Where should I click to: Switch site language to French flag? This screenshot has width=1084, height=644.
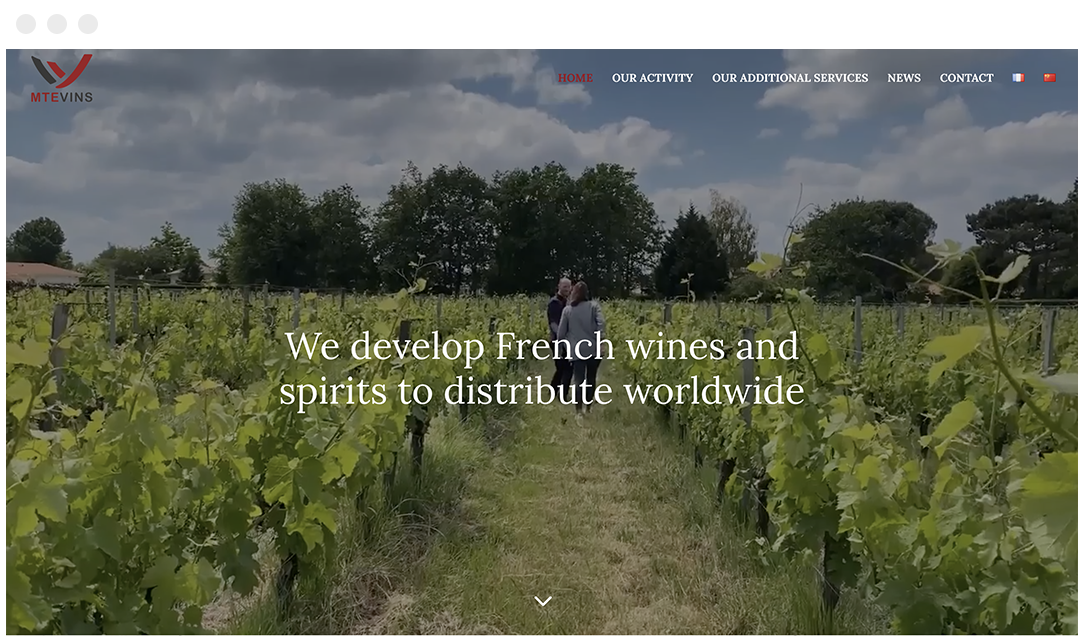point(1018,78)
